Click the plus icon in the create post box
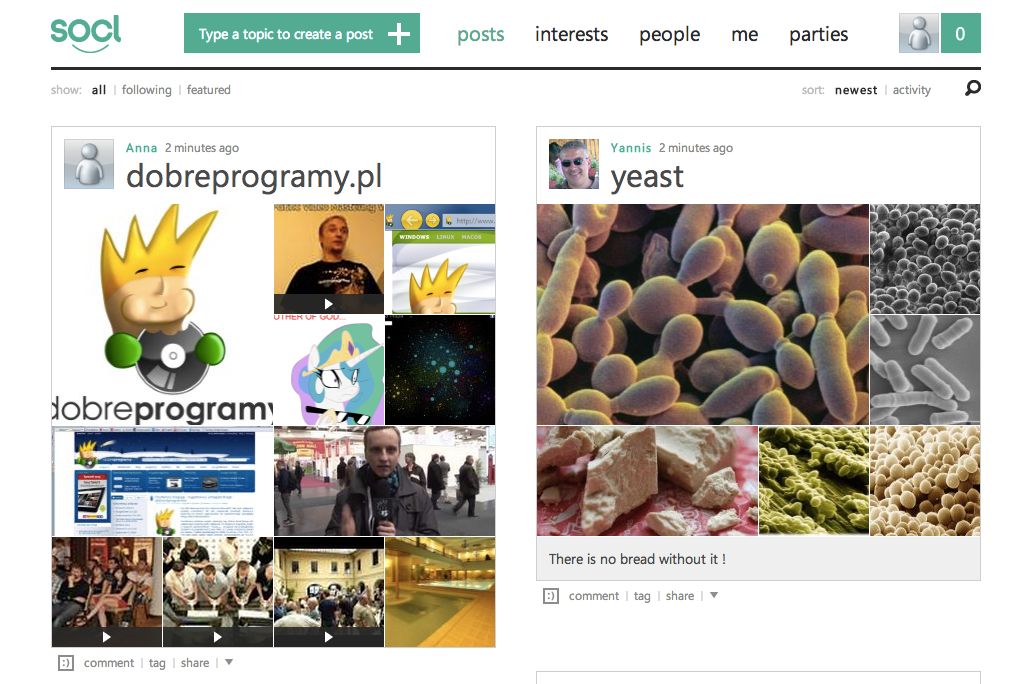This screenshot has width=1026, height=684. pos(398,33)
